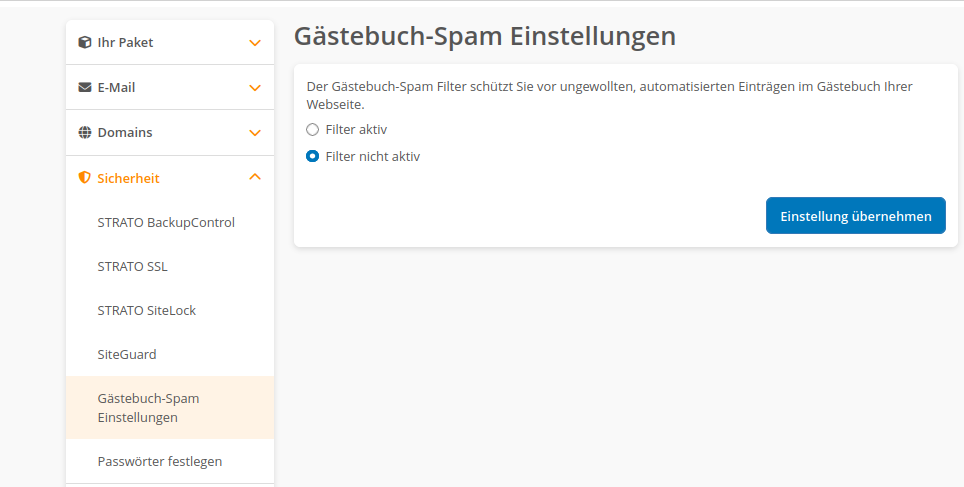Image resolution: width=964 pixels, height=487 pixels.
Task: Go to STRATO SiteLock page
Action: (147, 310)
